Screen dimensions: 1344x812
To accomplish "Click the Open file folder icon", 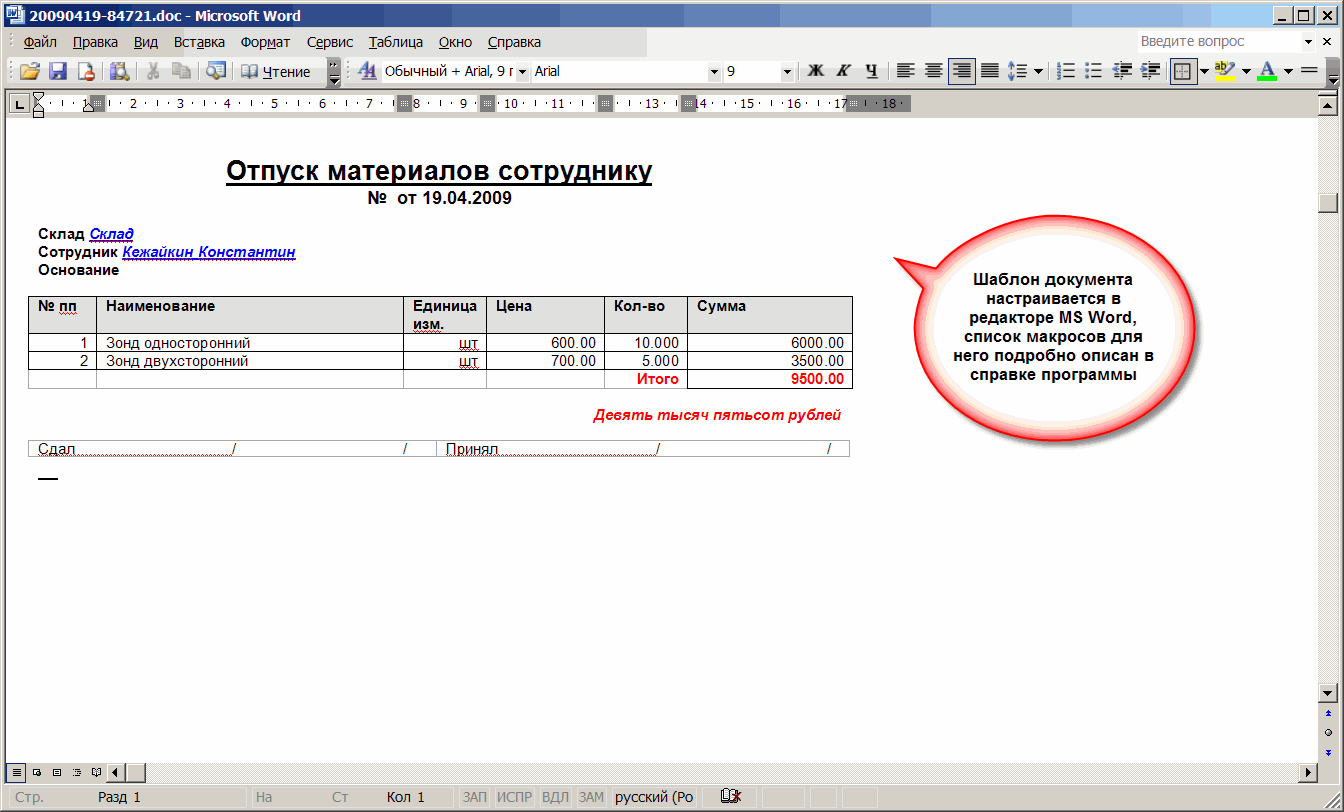I will (29, 71).
